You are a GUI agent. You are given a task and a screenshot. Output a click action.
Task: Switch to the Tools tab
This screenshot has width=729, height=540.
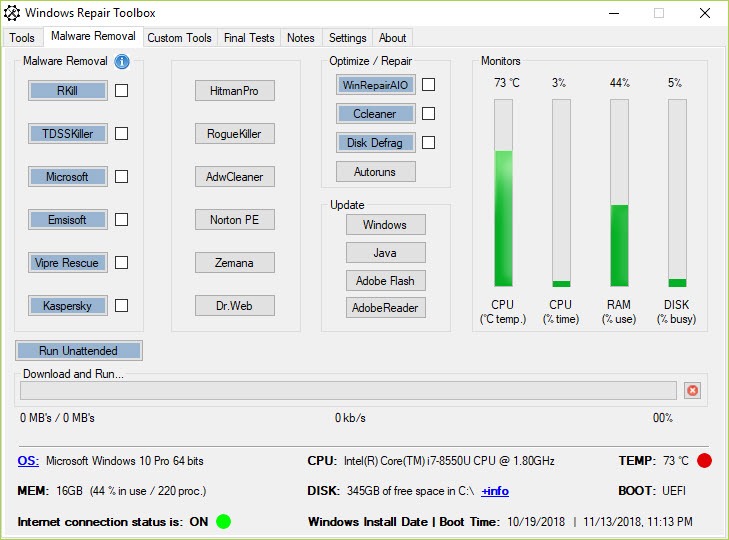point(22,38)
